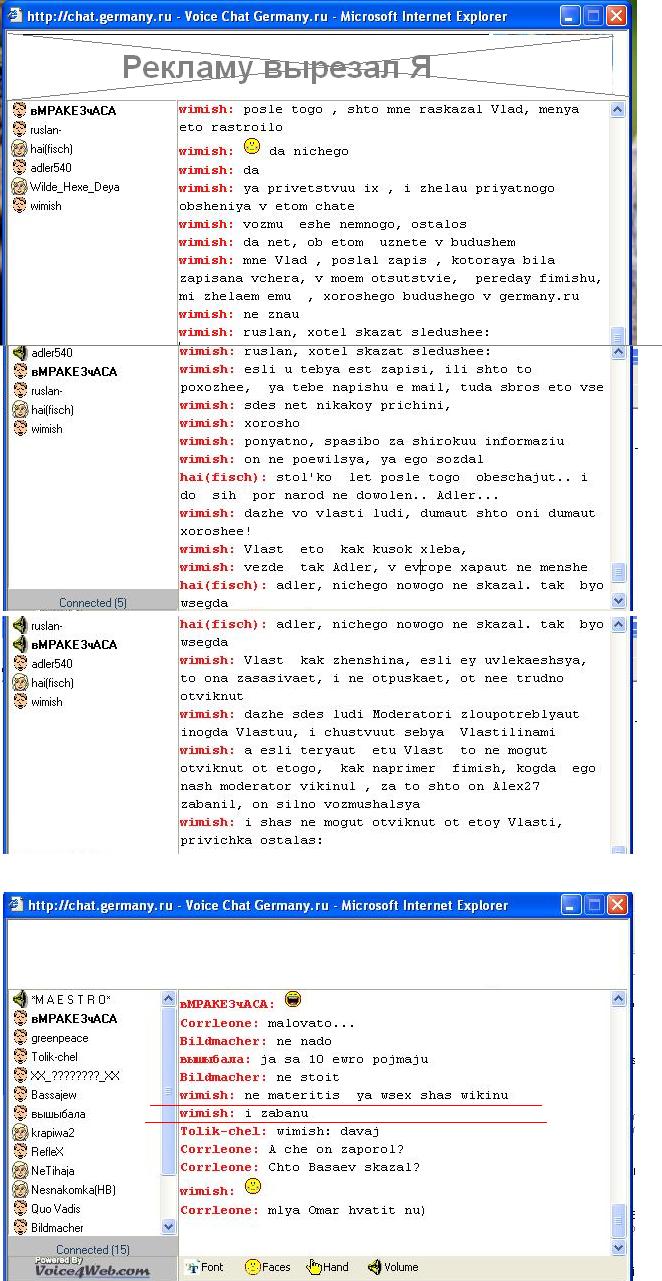
Task: Click the speaker icon next to *MAESTRO*
Action: (19, 1000)
